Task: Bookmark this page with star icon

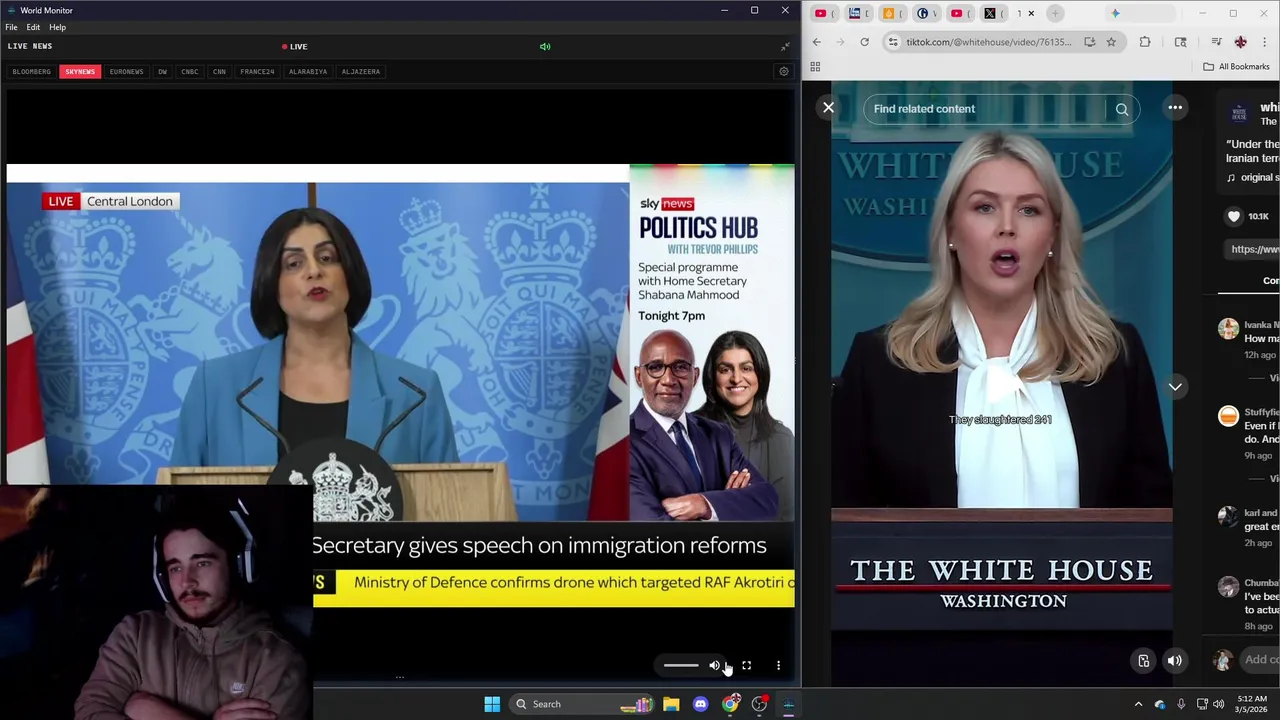Action: [1111, 42]
